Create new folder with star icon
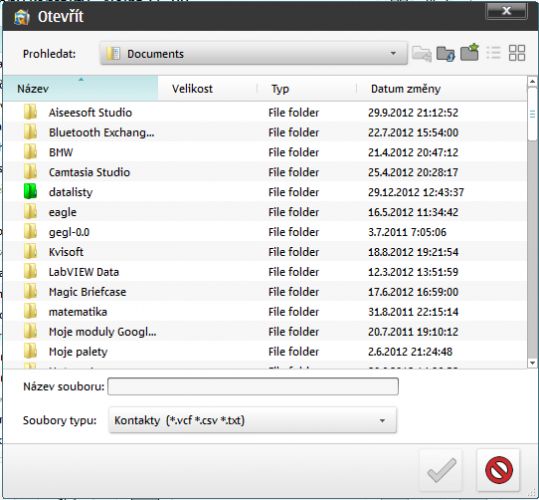This screenshot has width=539, height=500. click(470, 52)
